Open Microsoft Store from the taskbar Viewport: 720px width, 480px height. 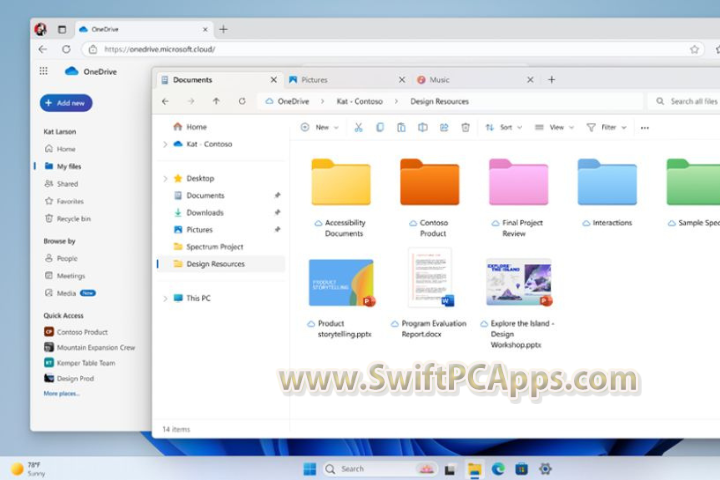521,469
